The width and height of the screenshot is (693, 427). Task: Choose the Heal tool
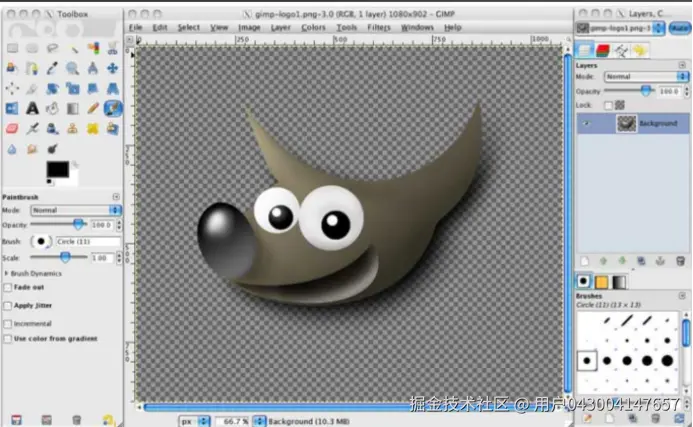[93, 129]
